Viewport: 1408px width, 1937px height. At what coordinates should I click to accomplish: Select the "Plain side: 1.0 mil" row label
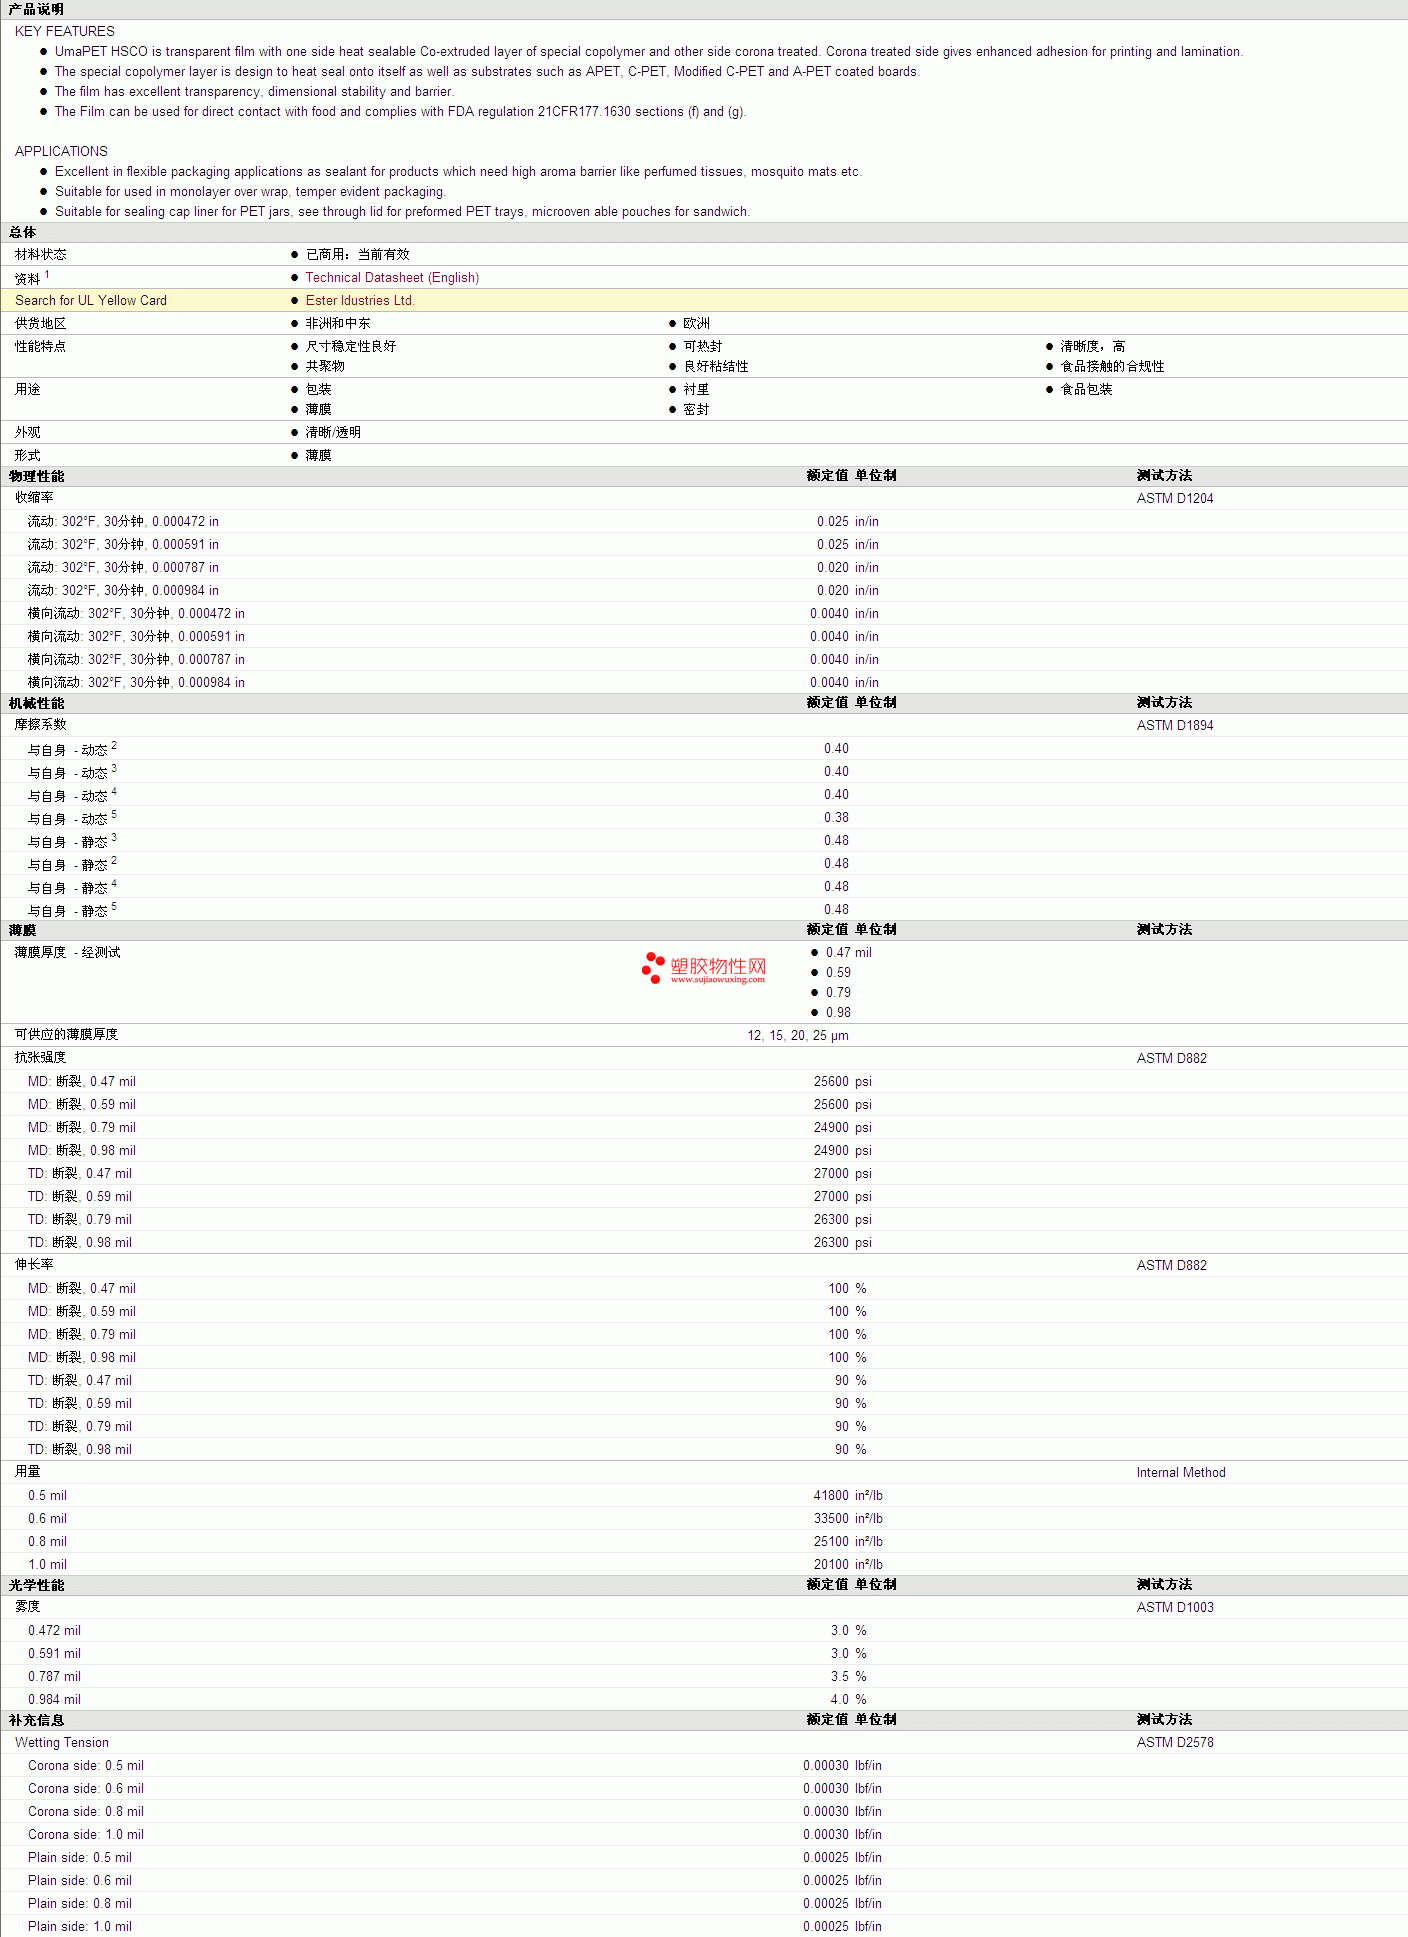80,1927
